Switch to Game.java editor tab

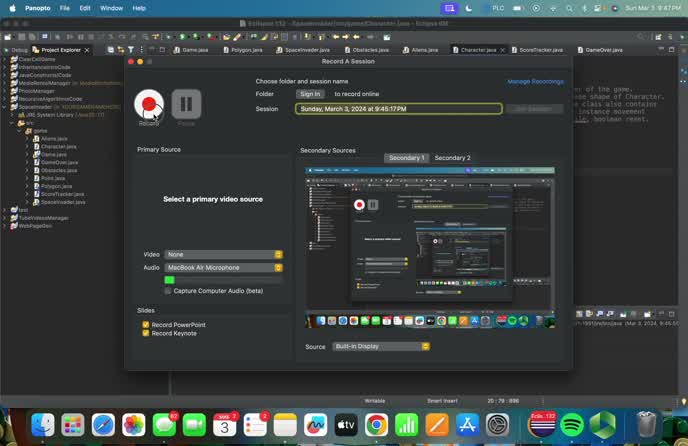click(191, 50)
